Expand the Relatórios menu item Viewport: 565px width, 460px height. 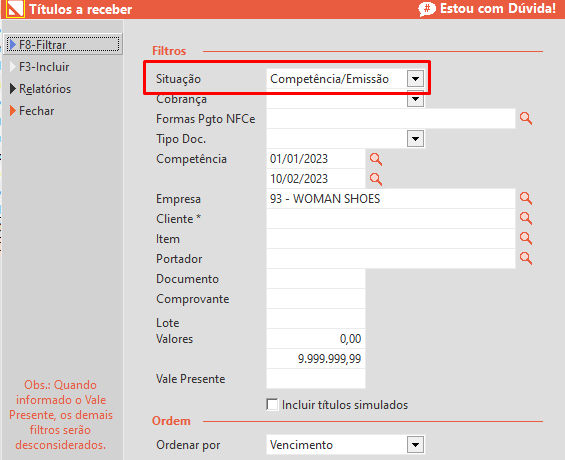click(40, 89)
